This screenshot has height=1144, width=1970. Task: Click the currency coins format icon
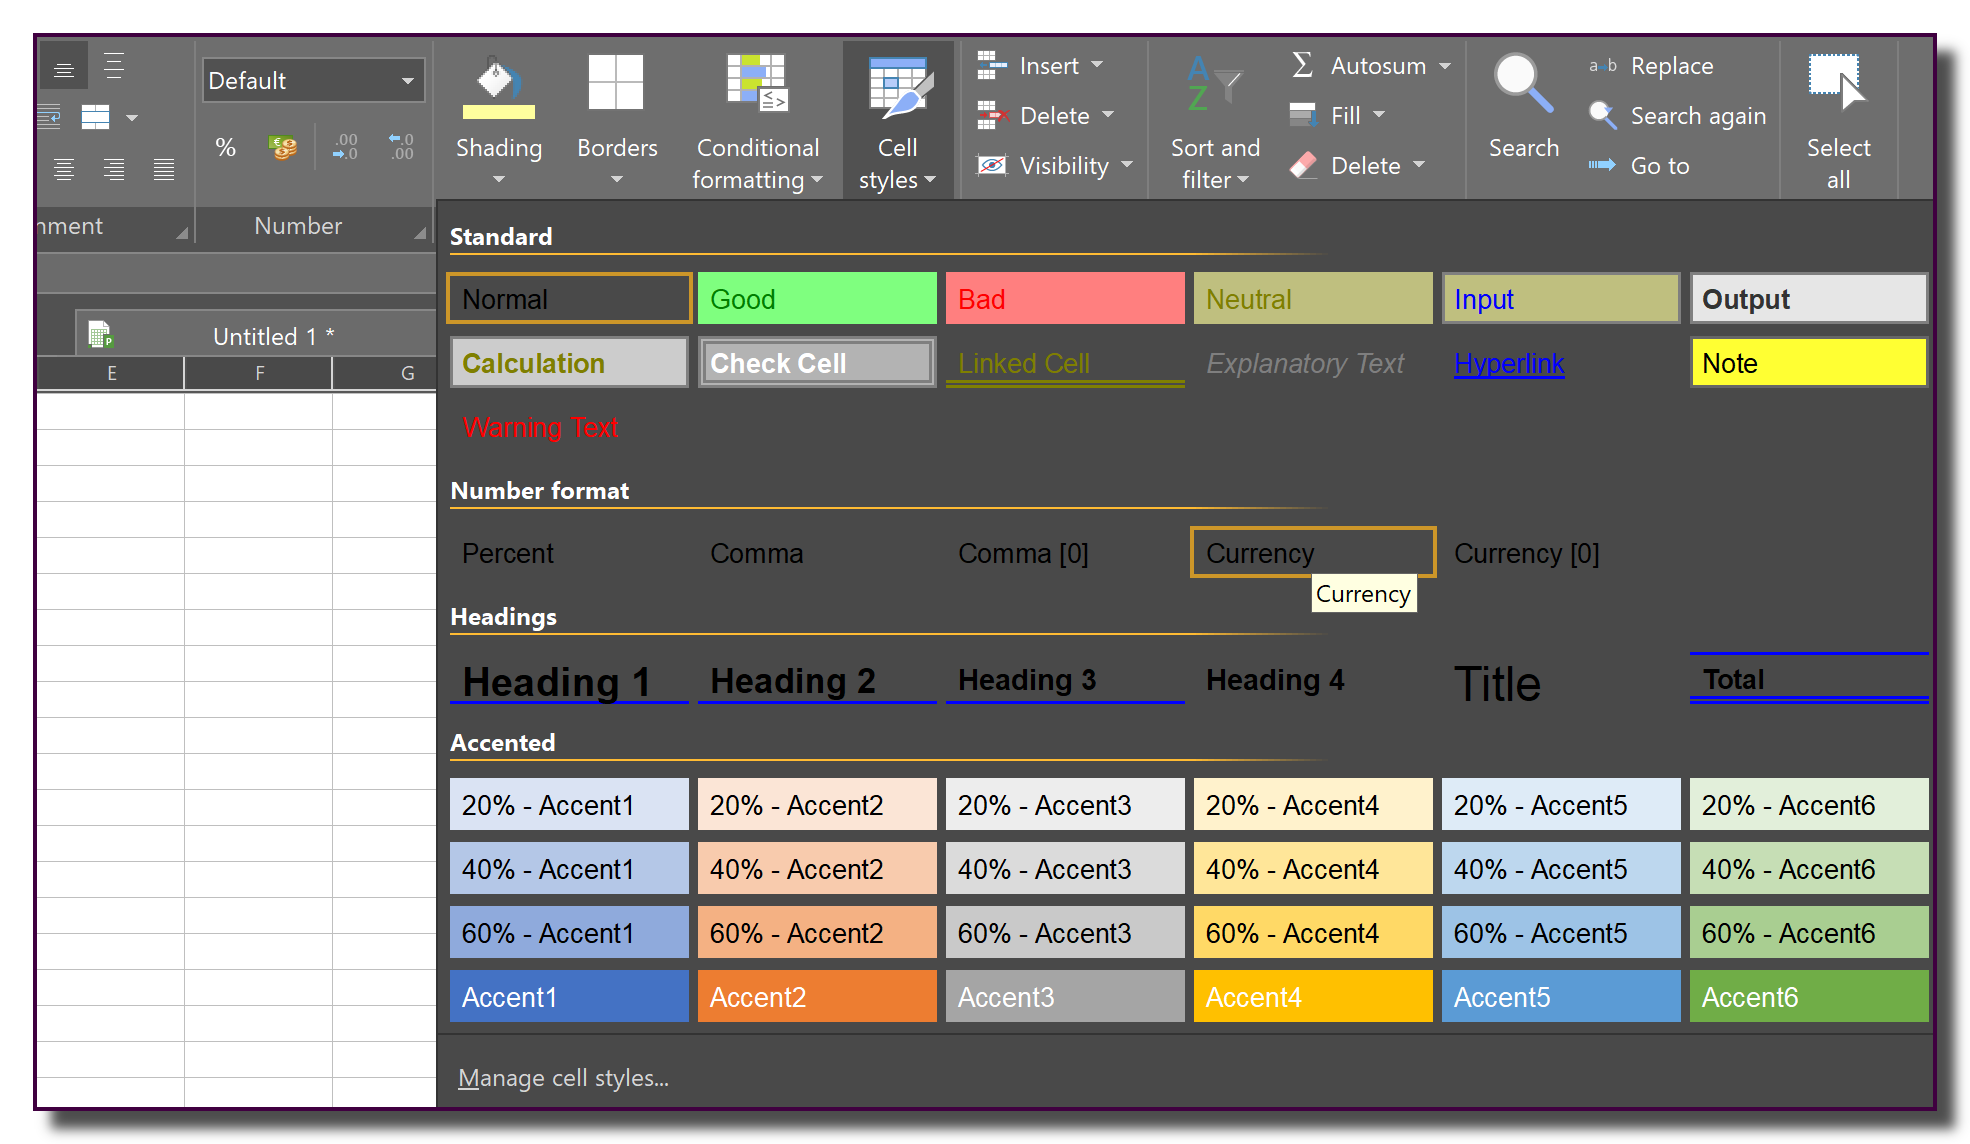(283, 148)
